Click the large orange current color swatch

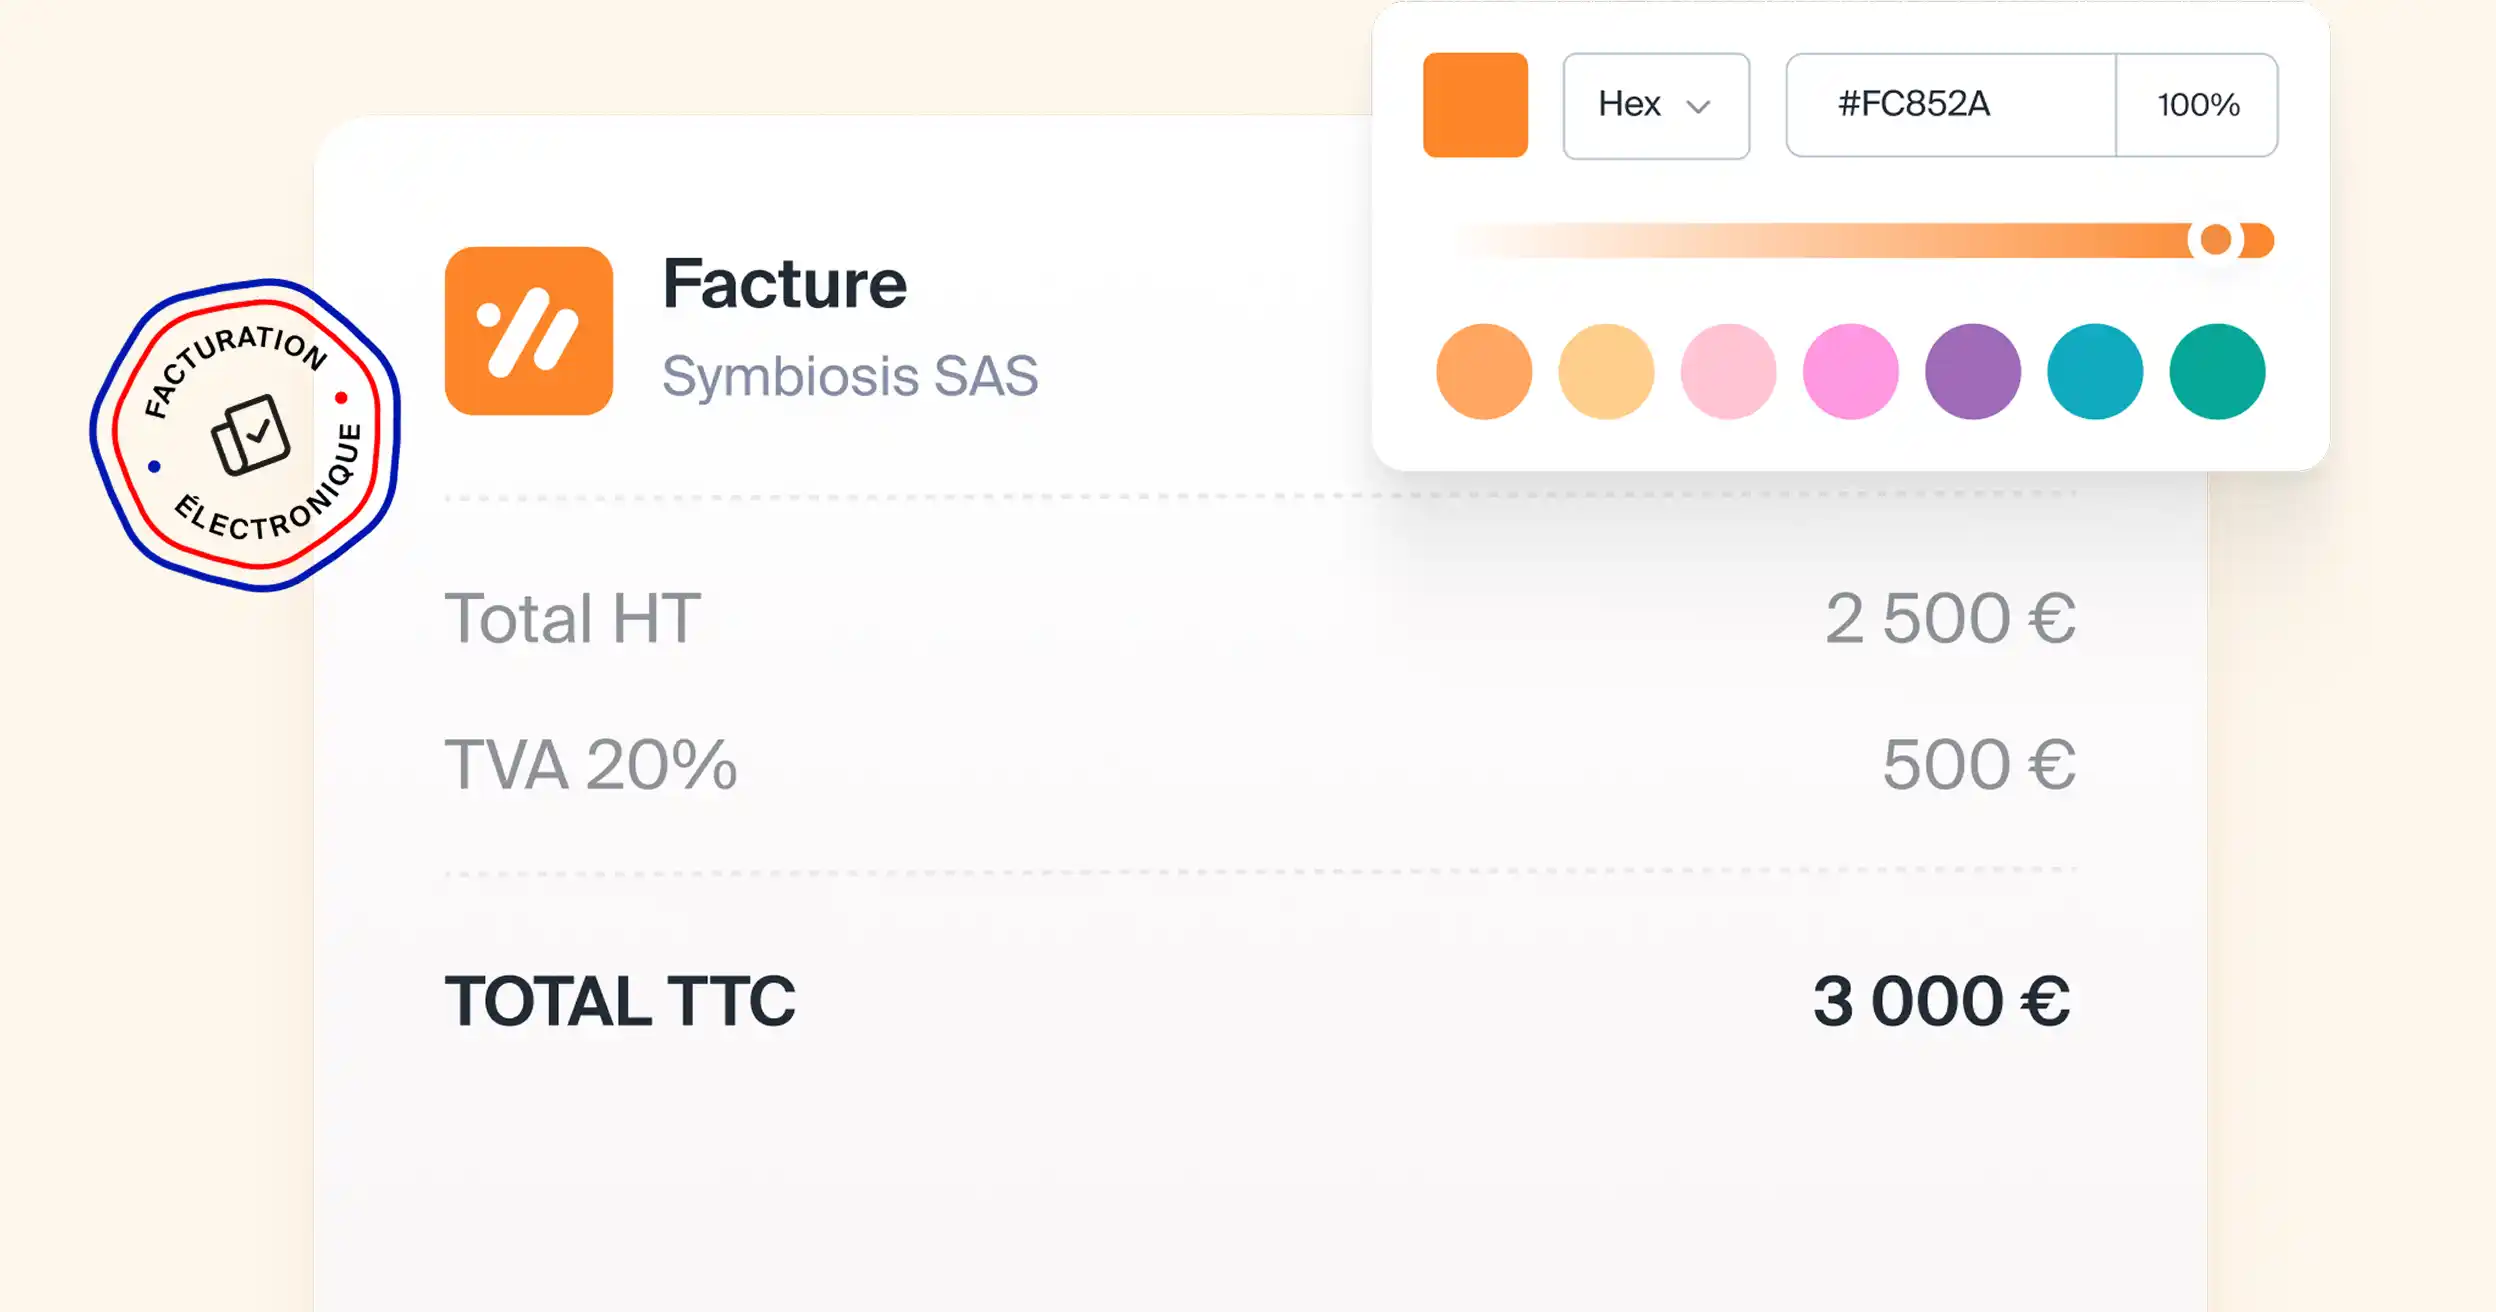[1475, 105]
